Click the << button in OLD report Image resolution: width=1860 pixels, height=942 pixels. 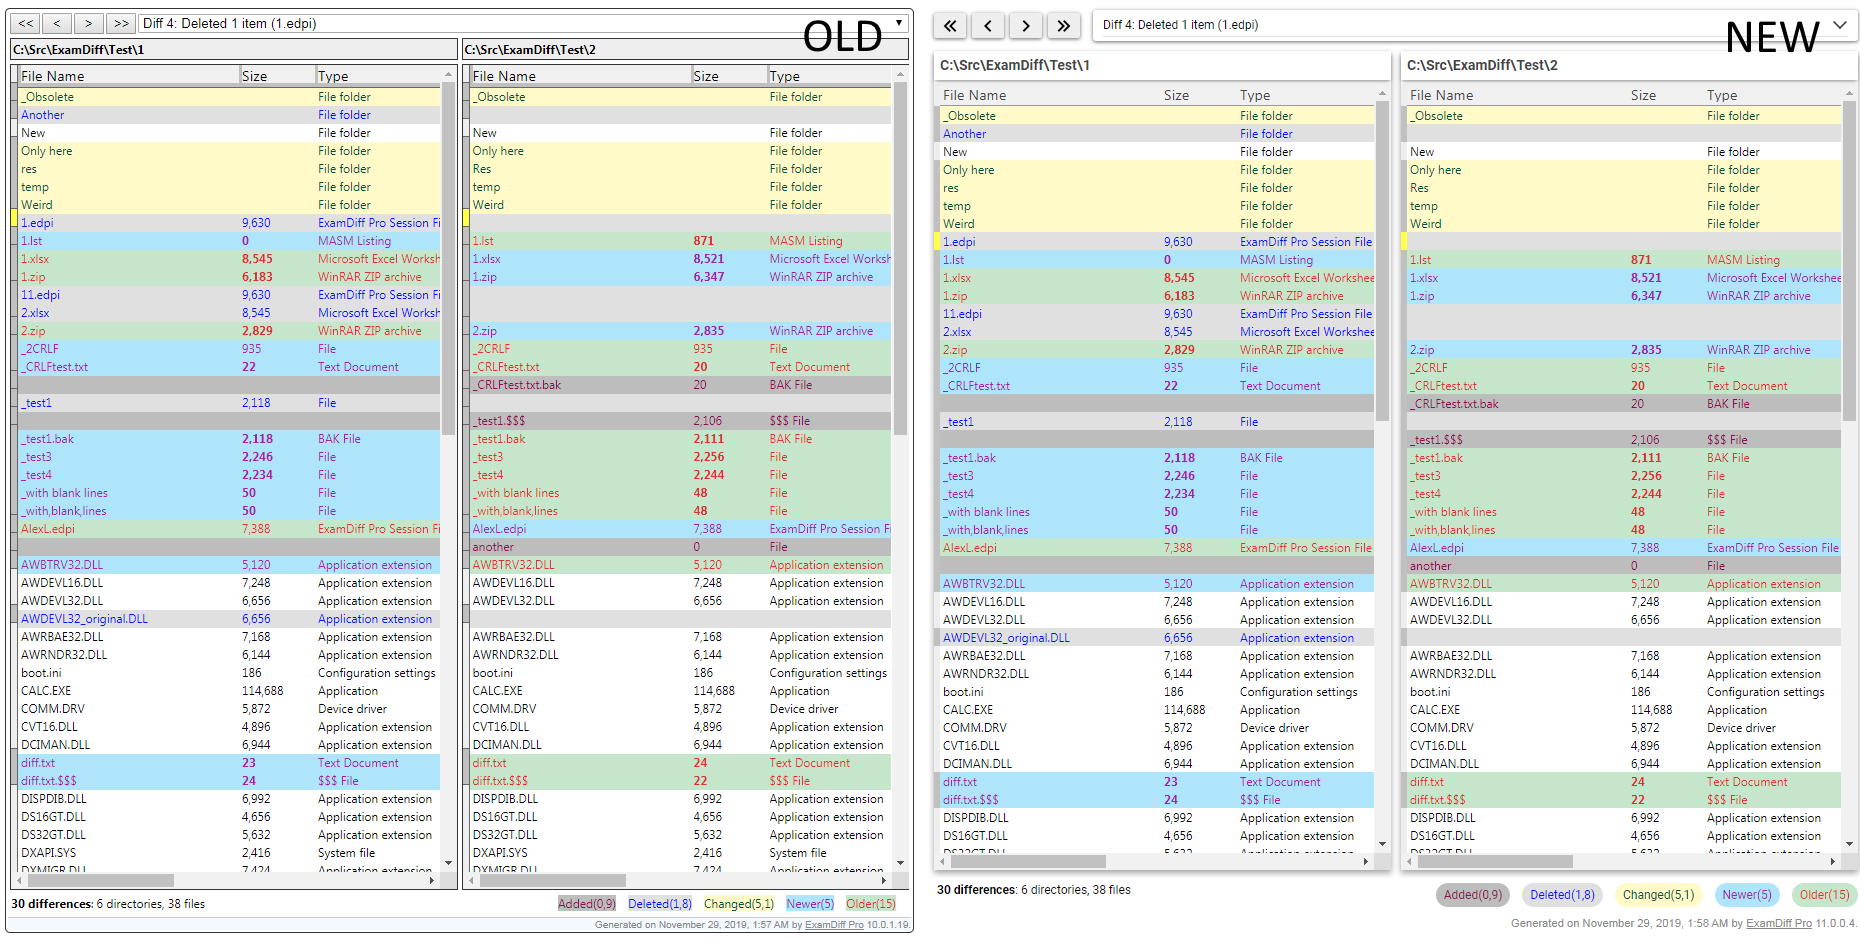[x=26, y=23]
